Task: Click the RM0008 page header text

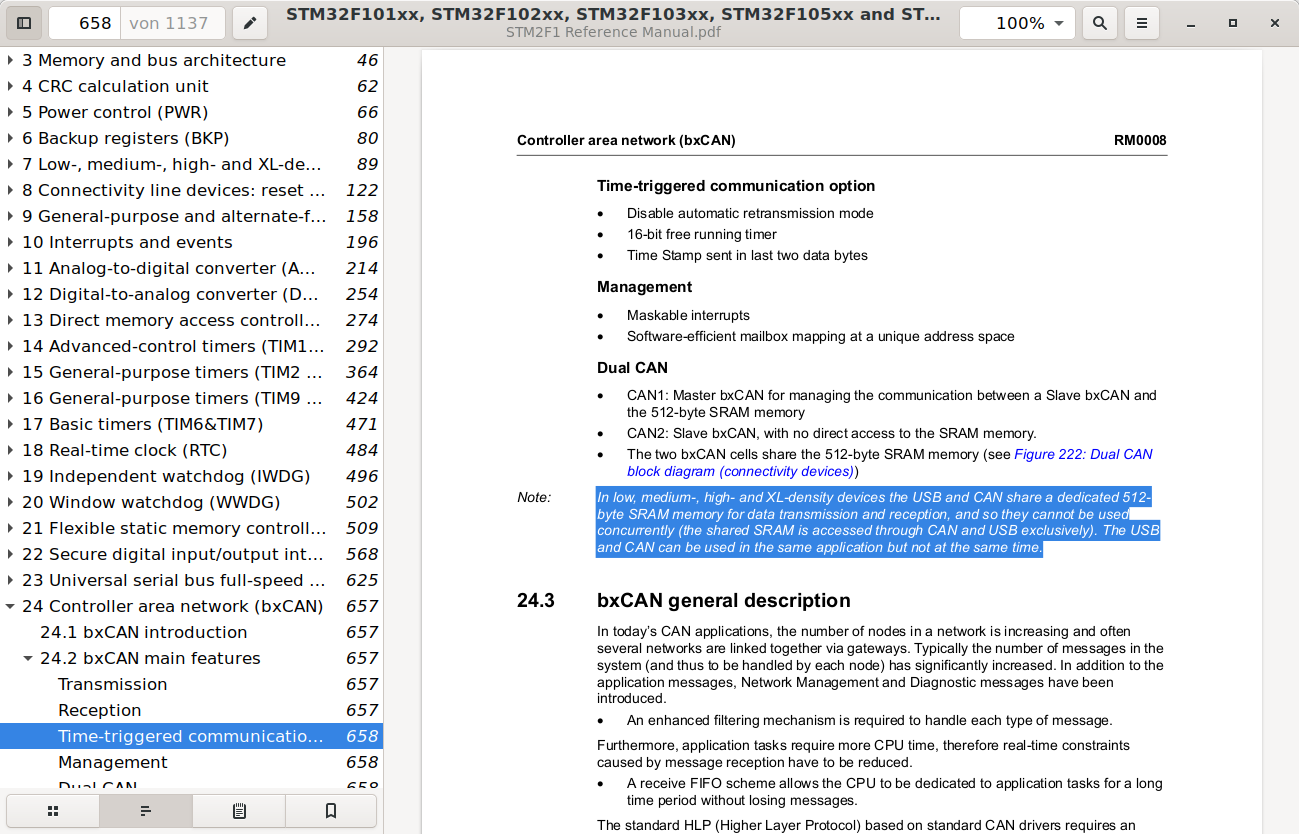Action: pos(1140,141)
